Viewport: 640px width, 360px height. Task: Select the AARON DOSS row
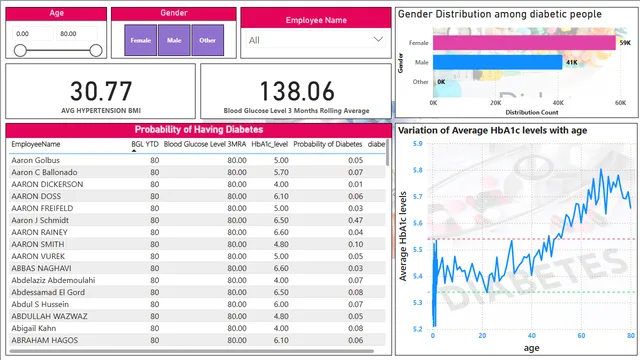click(197, 196)
